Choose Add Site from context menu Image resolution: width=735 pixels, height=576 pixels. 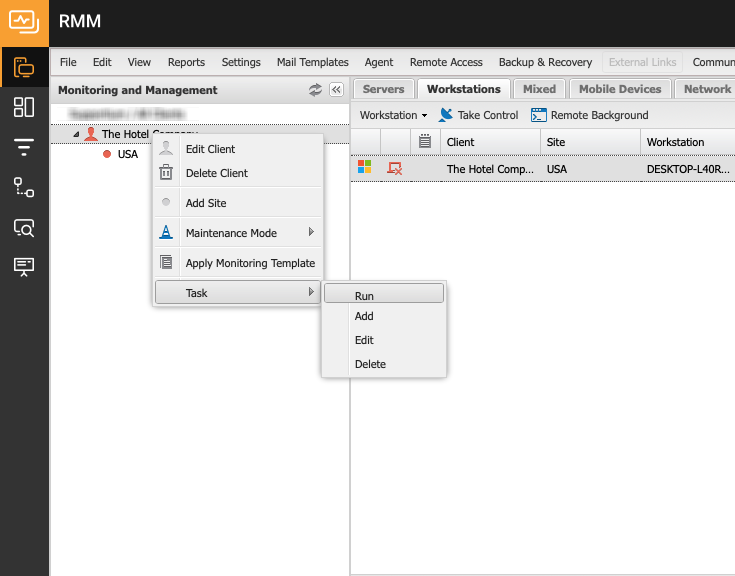[x=238, y=203]
